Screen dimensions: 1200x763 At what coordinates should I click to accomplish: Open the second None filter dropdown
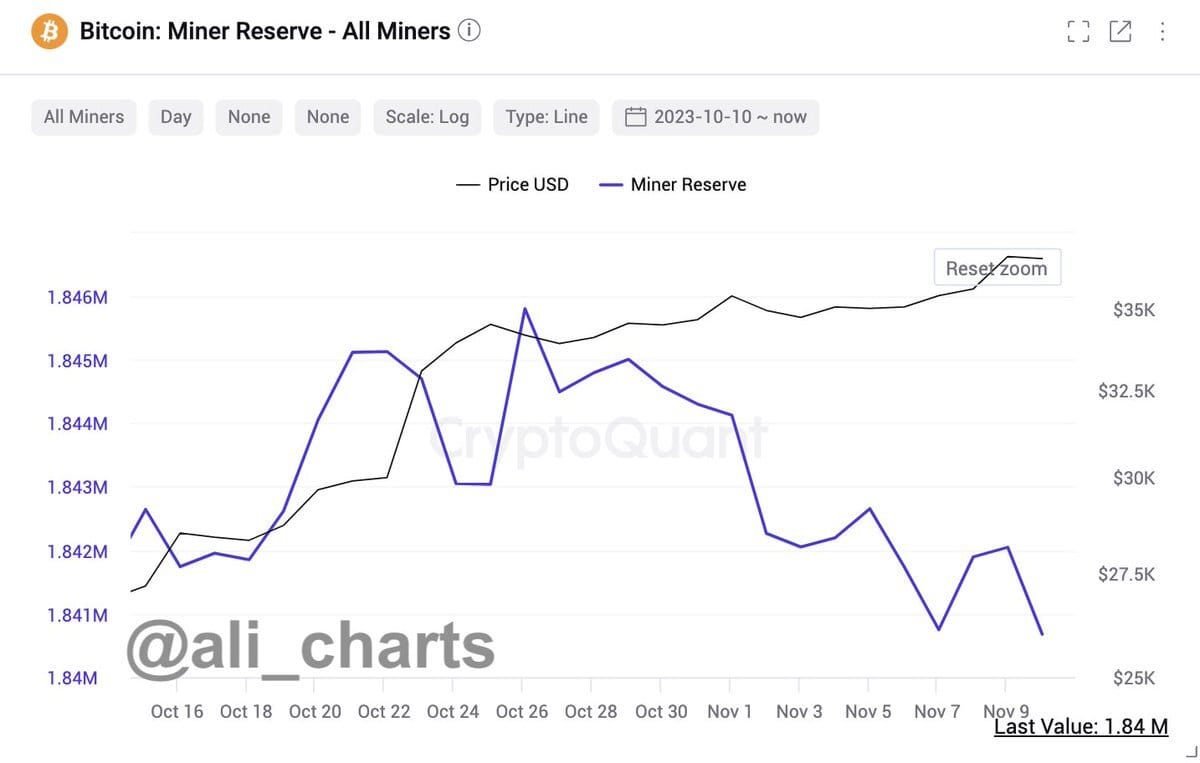328,117
